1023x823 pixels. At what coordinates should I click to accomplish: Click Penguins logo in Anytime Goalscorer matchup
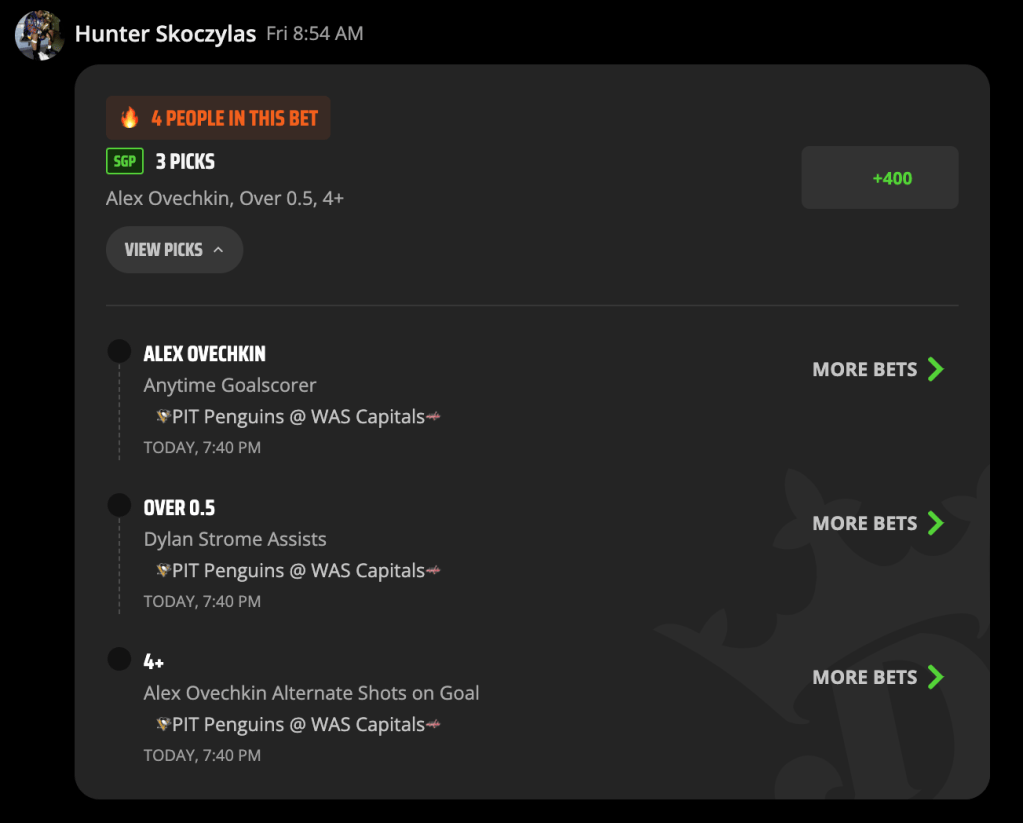[x=163, y=416]
